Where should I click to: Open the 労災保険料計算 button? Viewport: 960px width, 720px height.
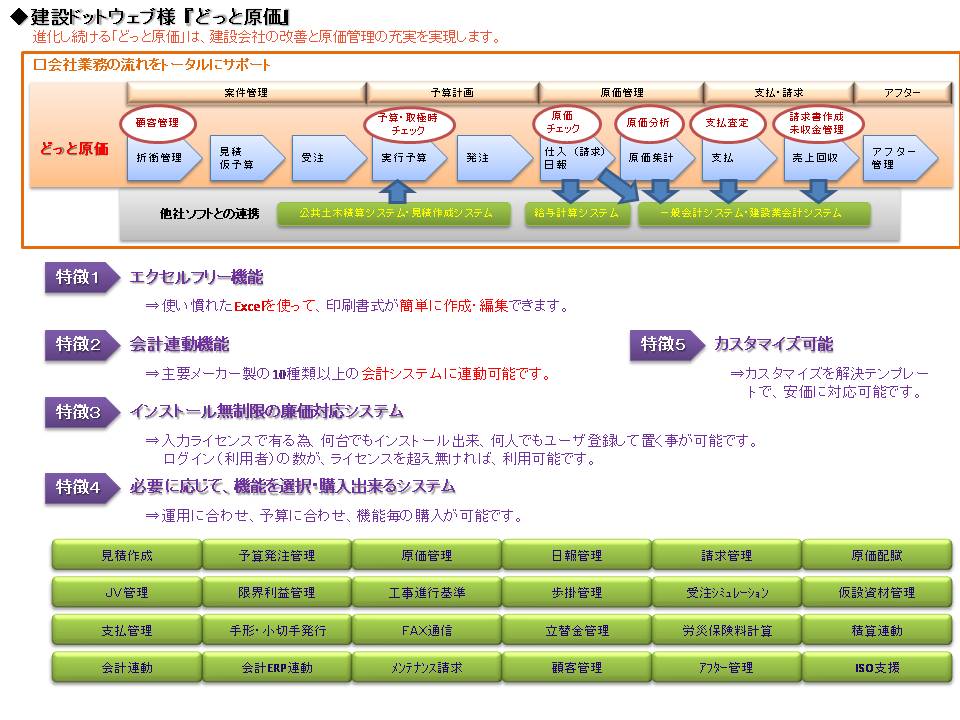click(x=727, y=630)
